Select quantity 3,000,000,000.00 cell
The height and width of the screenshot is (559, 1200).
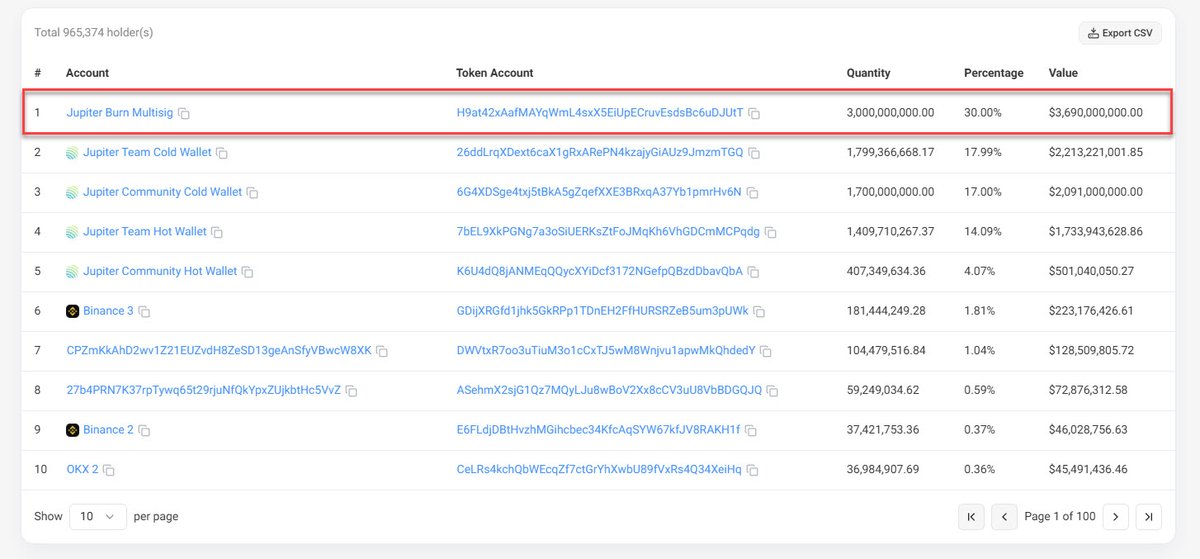890,113
